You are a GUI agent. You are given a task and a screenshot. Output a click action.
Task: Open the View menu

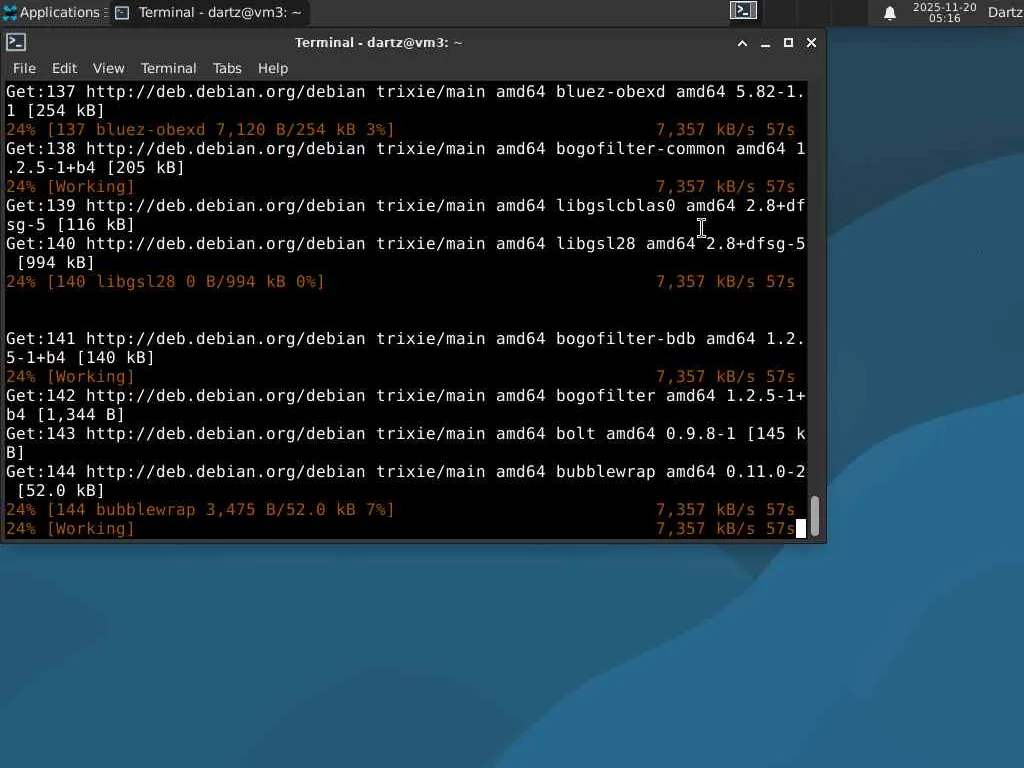(108, 68)
